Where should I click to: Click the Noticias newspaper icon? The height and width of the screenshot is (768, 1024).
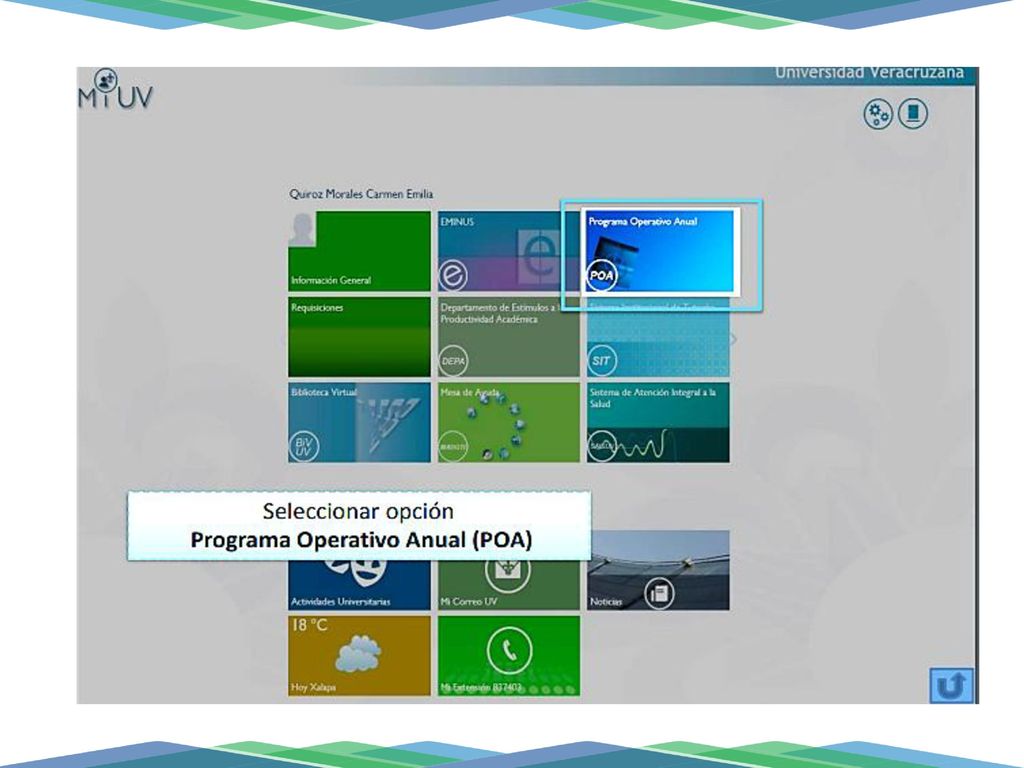click(x=660, y=593)
